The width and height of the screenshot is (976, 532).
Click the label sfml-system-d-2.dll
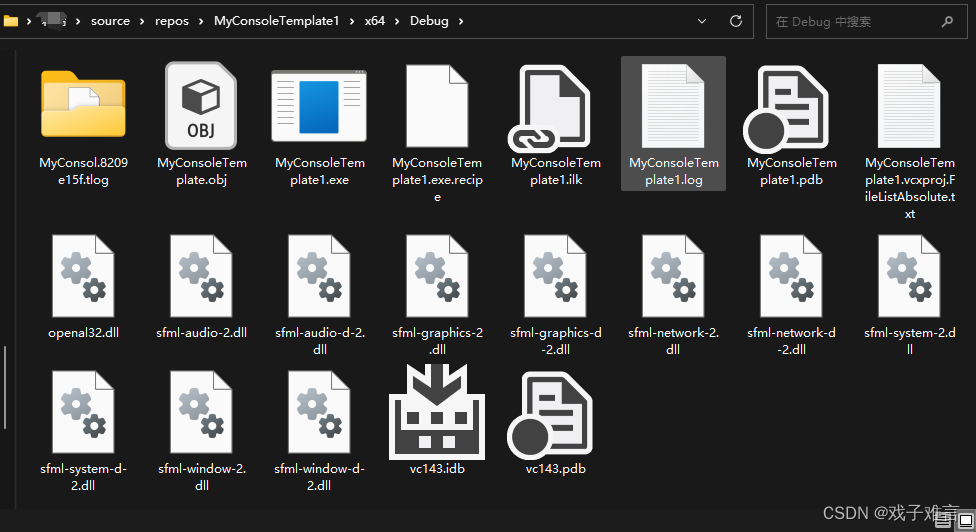(x=83, y=477)
